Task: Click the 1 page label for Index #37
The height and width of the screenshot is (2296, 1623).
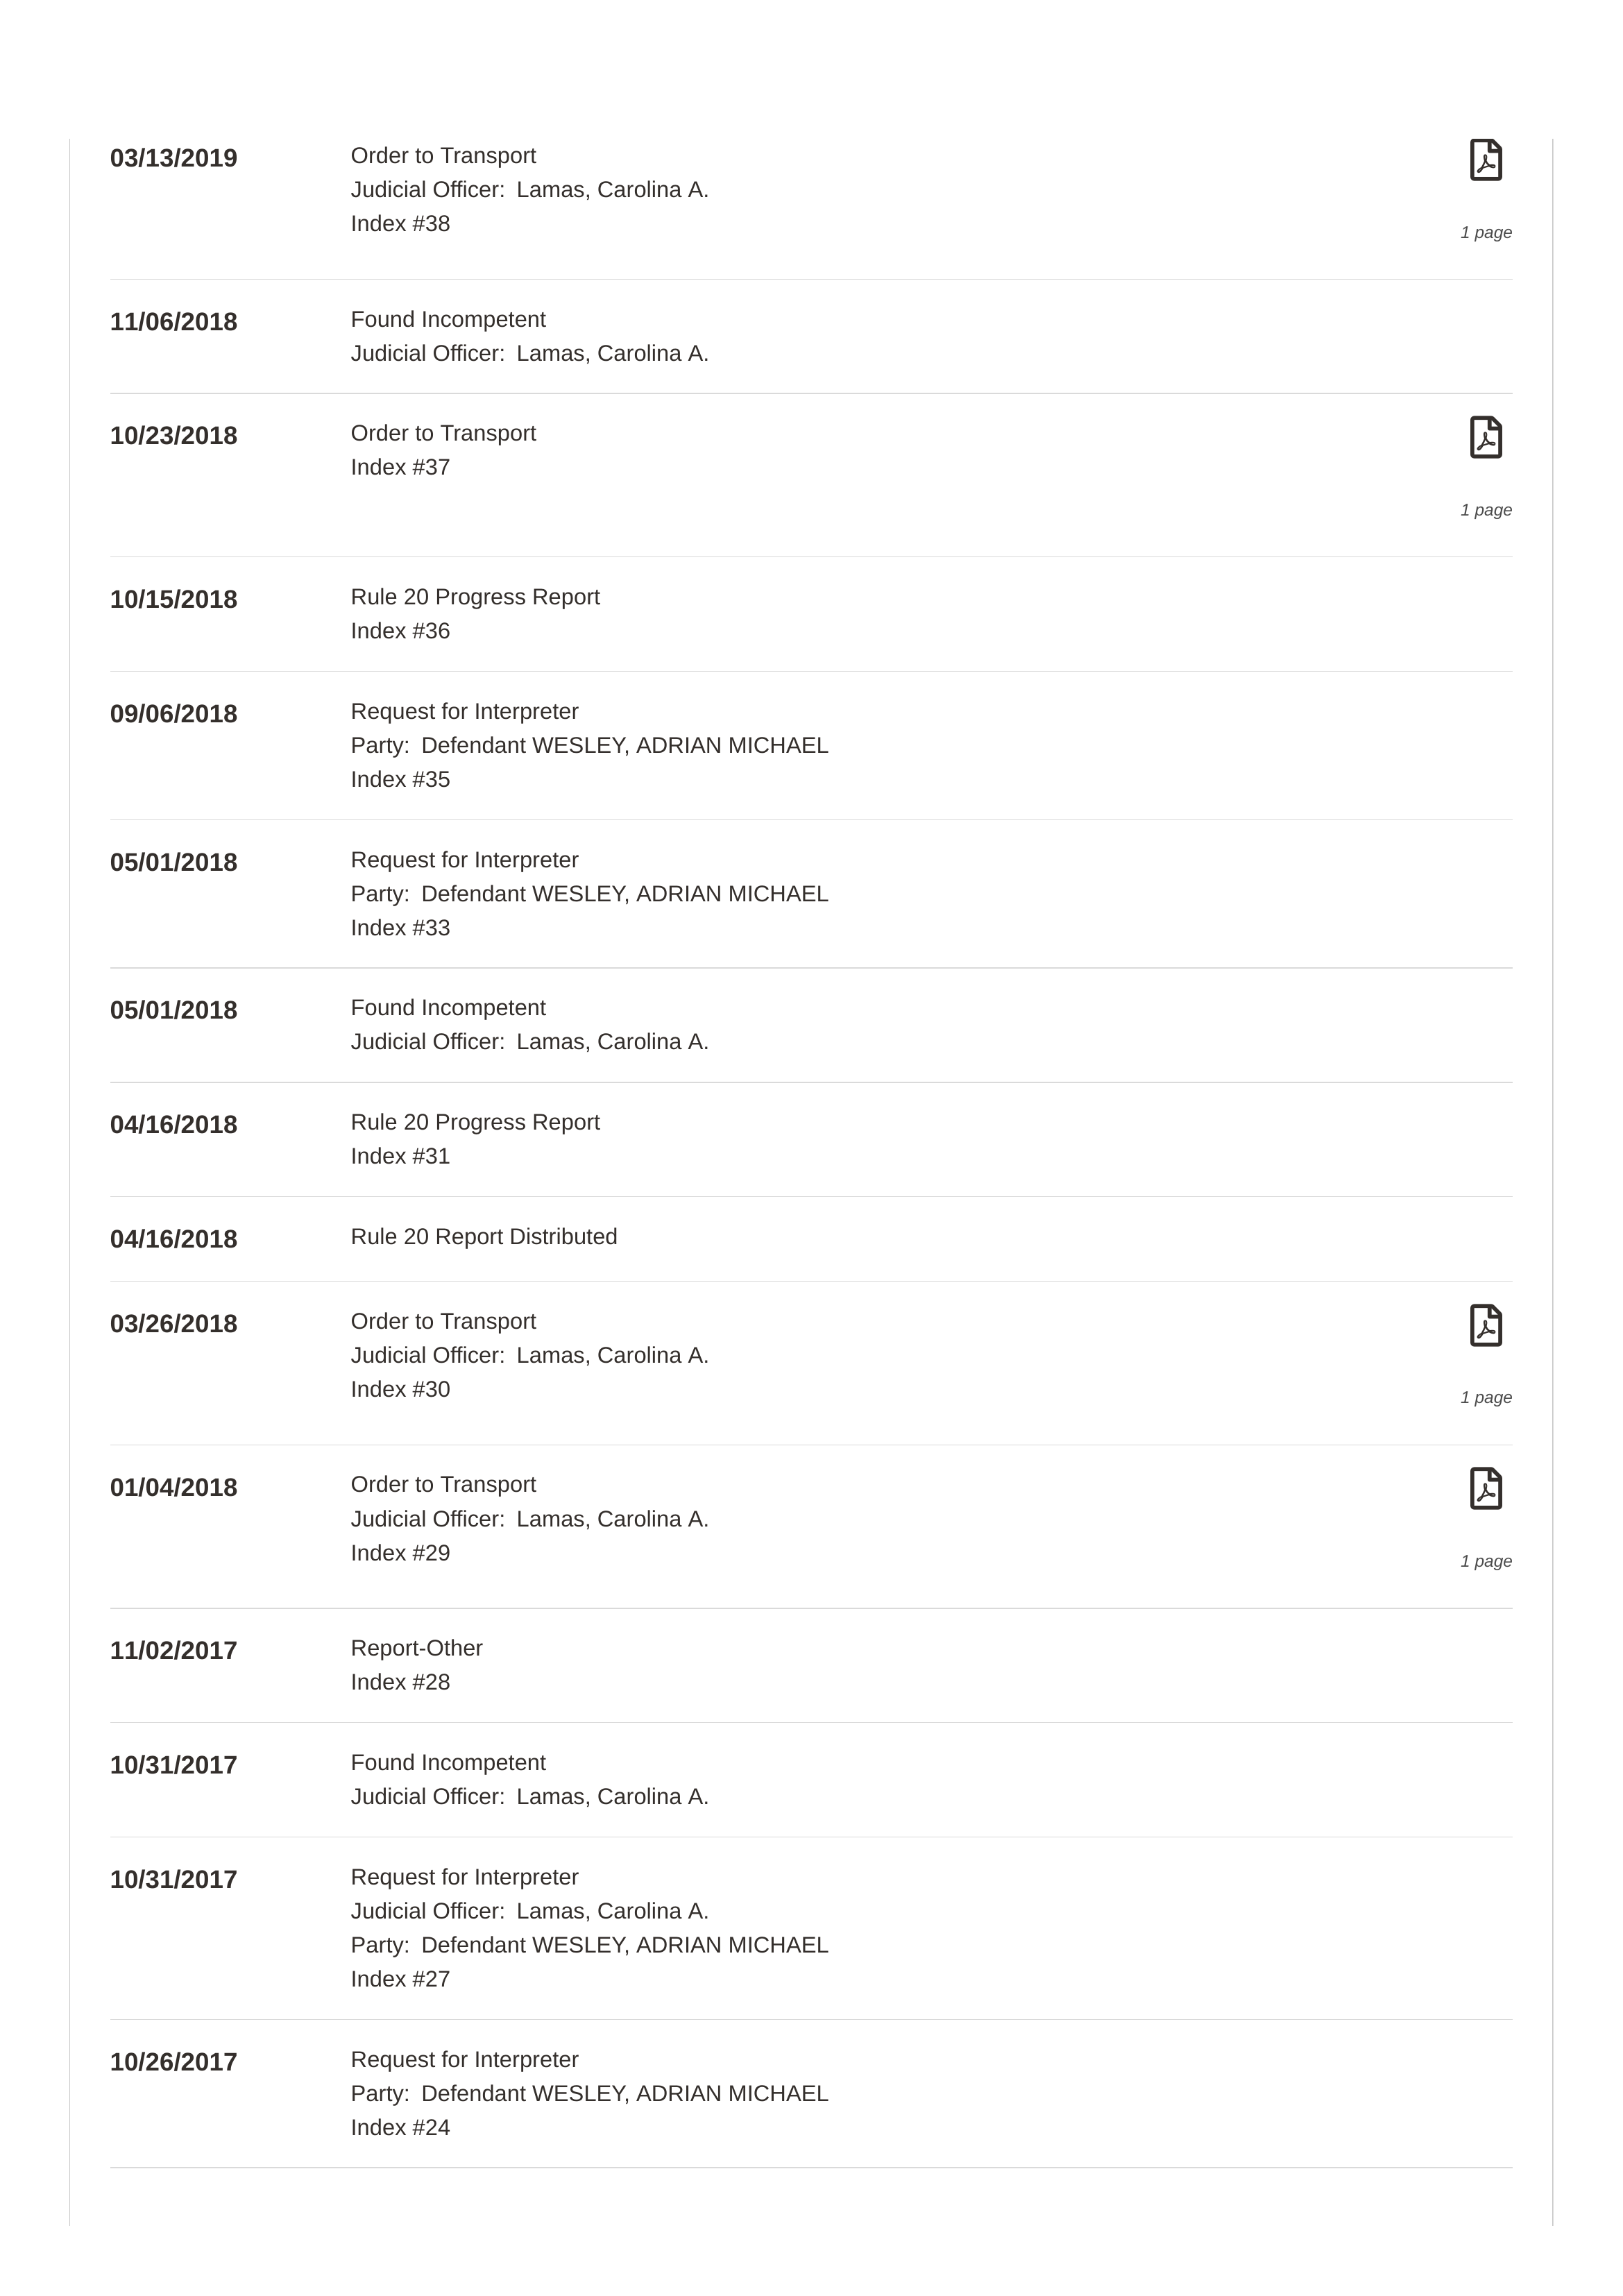Action: point(1486,510)
